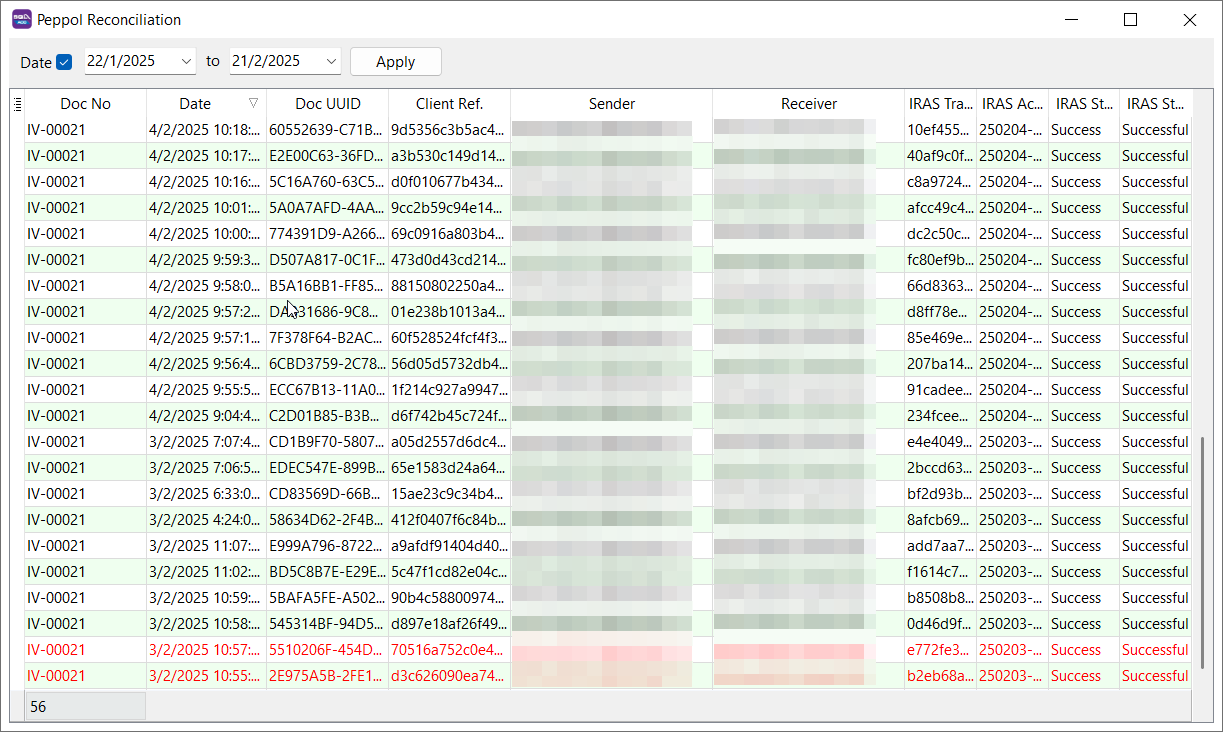Select the red row with UUID 5510206F-454D
This screenshot has width=1223, height=732.
tap(325, 650)
